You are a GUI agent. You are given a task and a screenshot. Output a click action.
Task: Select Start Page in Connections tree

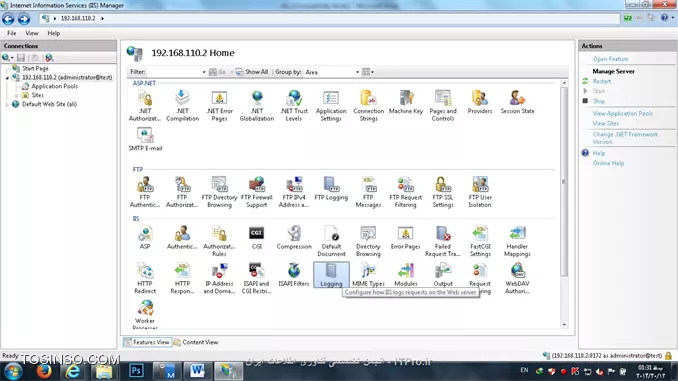click(x=35, y=68)
